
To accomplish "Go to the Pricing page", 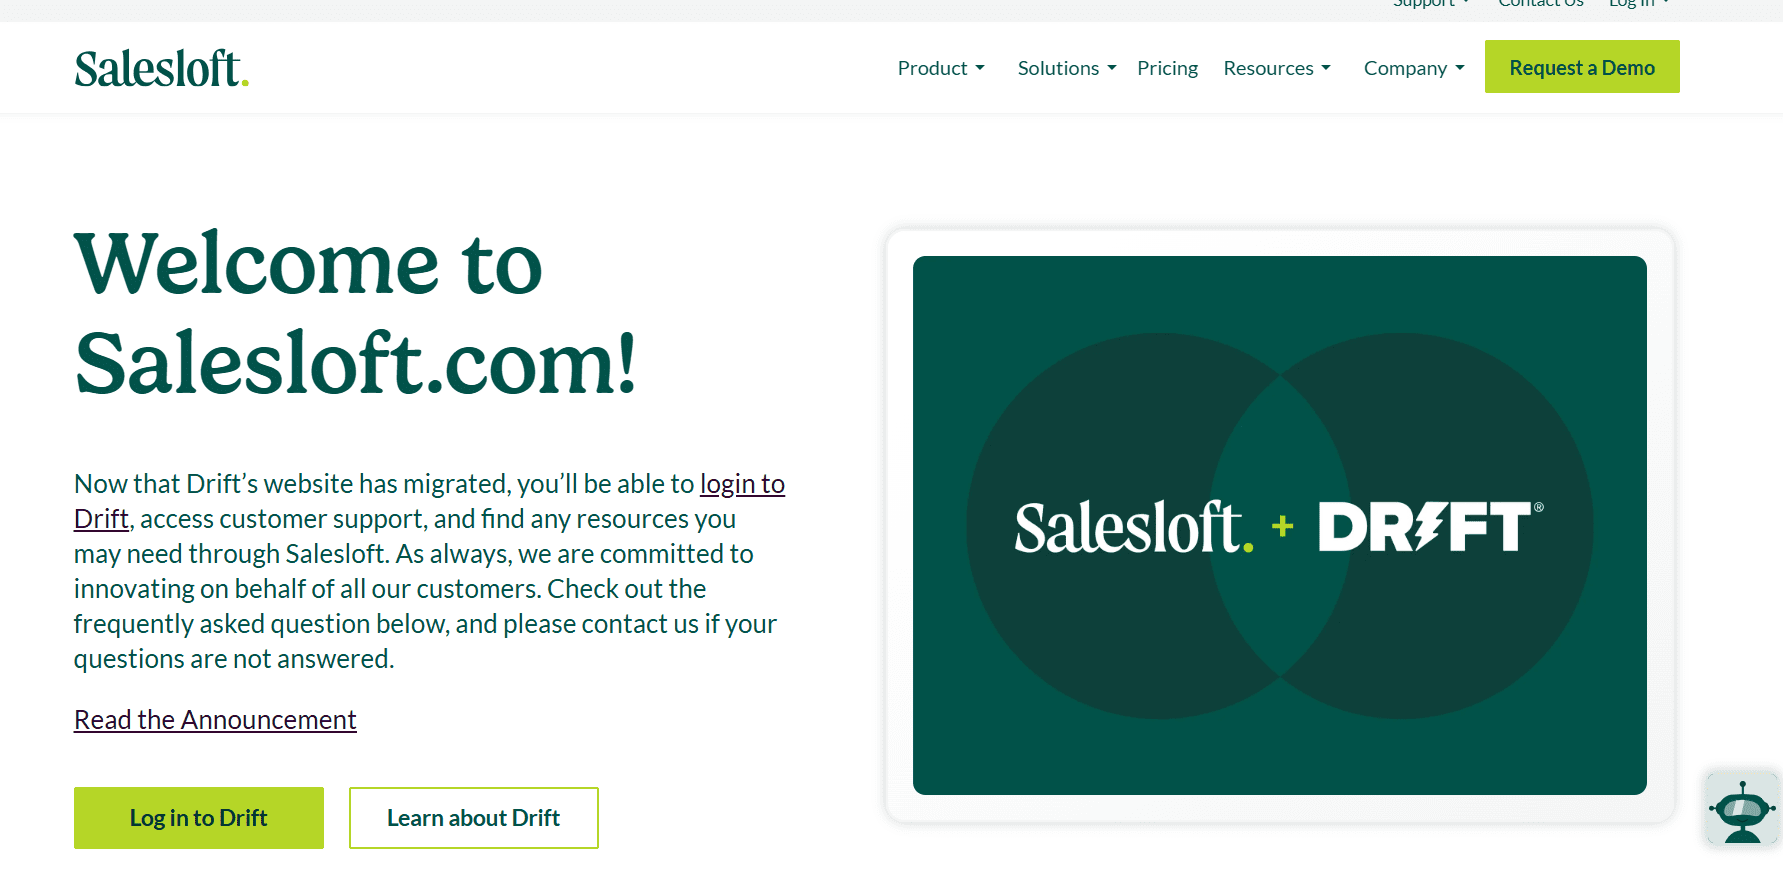I will (1167, 68).
